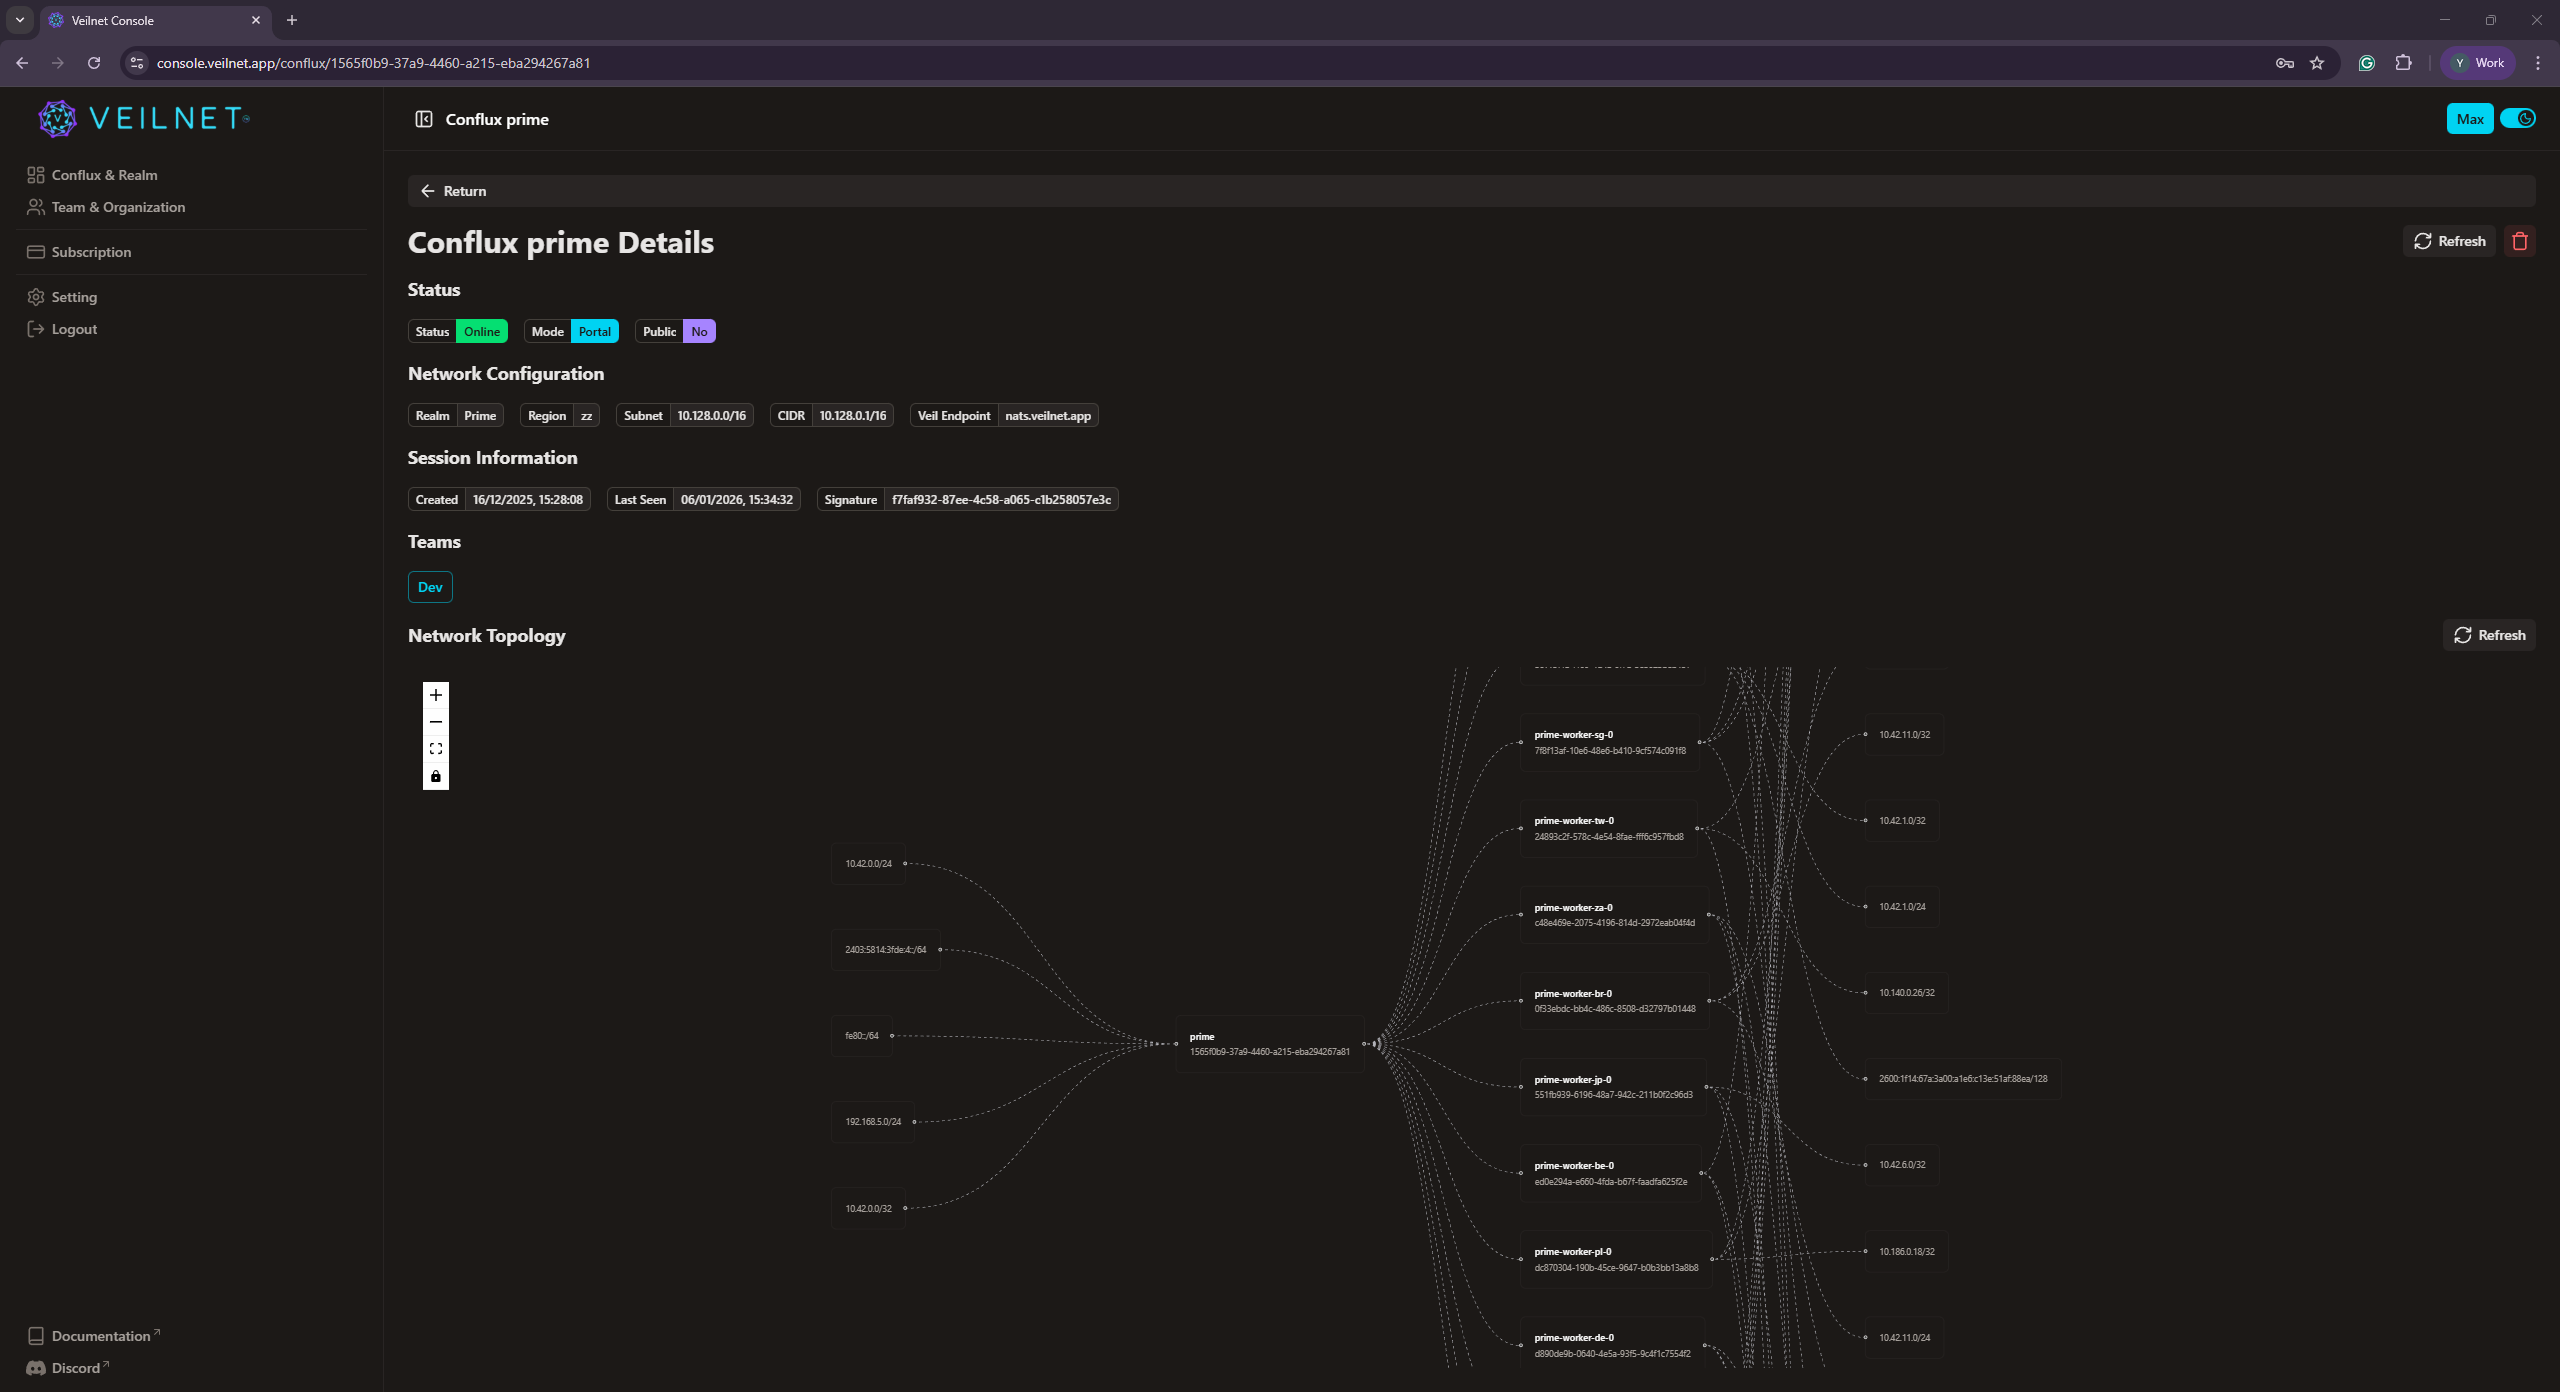Open the Setting gear in the sidebar
The width and height of the screenshot is (2560, 1392).
coord(75,296)
